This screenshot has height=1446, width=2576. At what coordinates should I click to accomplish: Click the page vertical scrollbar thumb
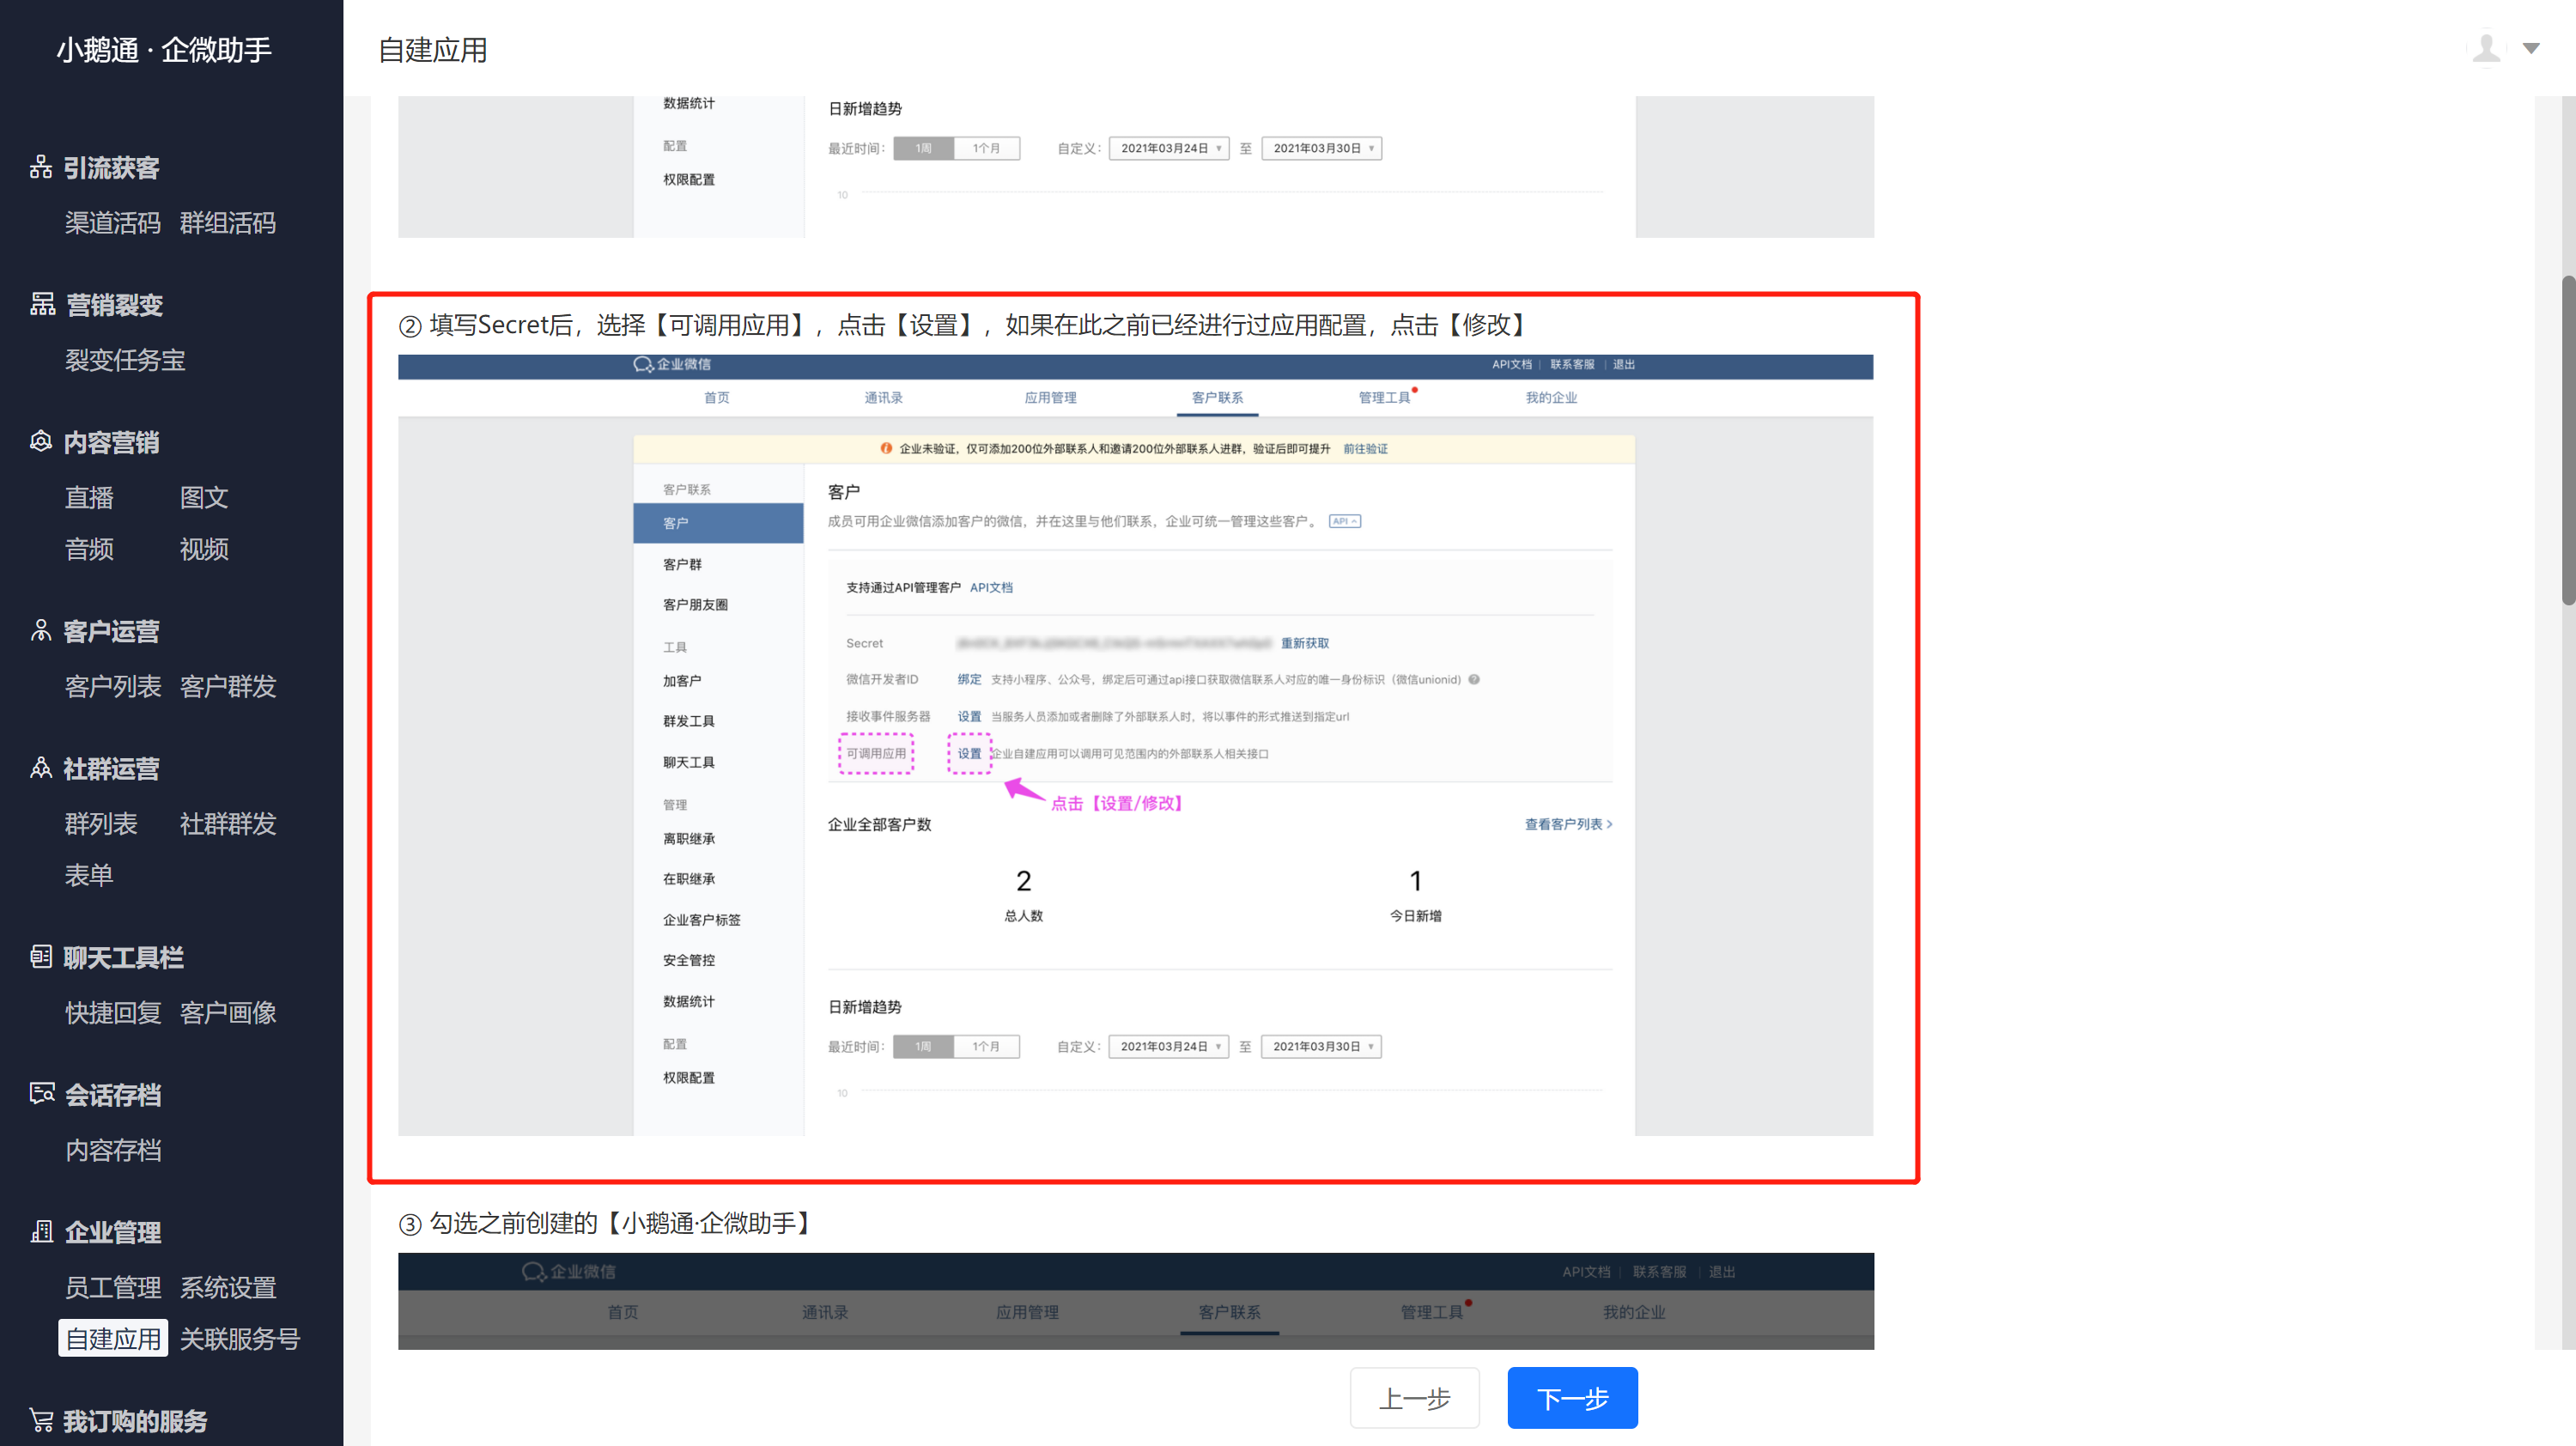(x=2568, y=439)
